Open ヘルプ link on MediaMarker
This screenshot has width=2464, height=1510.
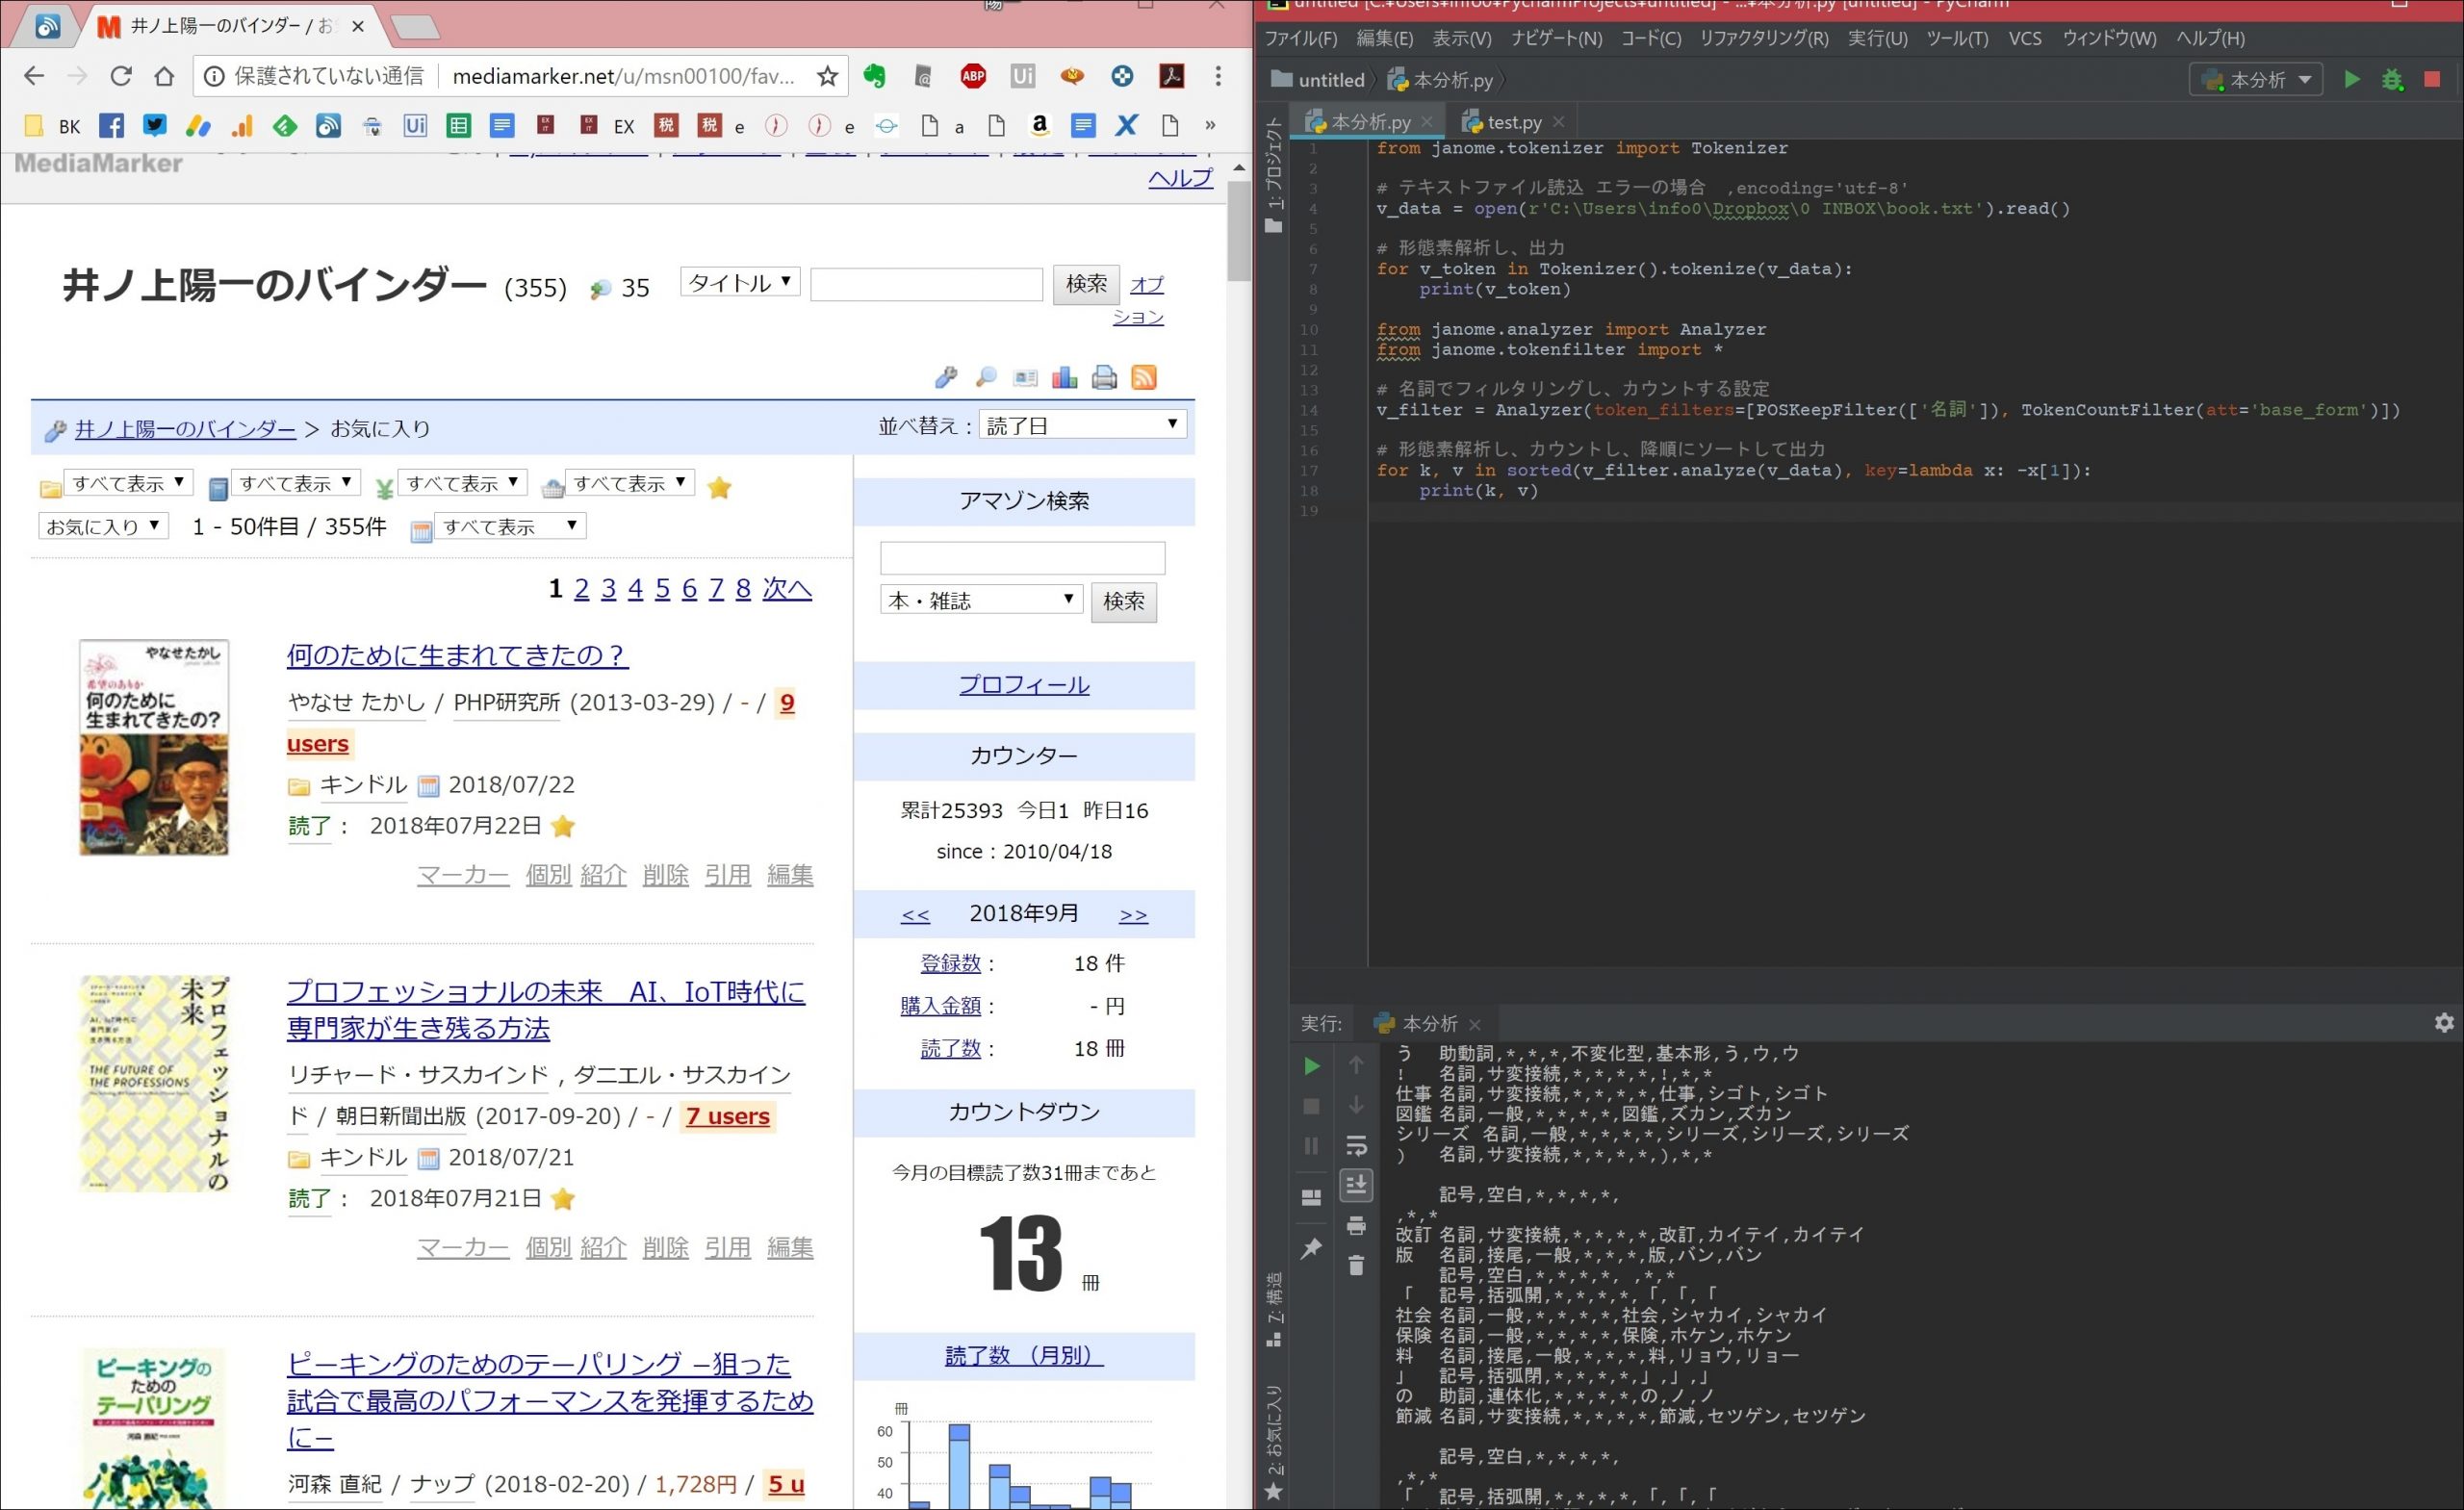(x=1180, y=178)
